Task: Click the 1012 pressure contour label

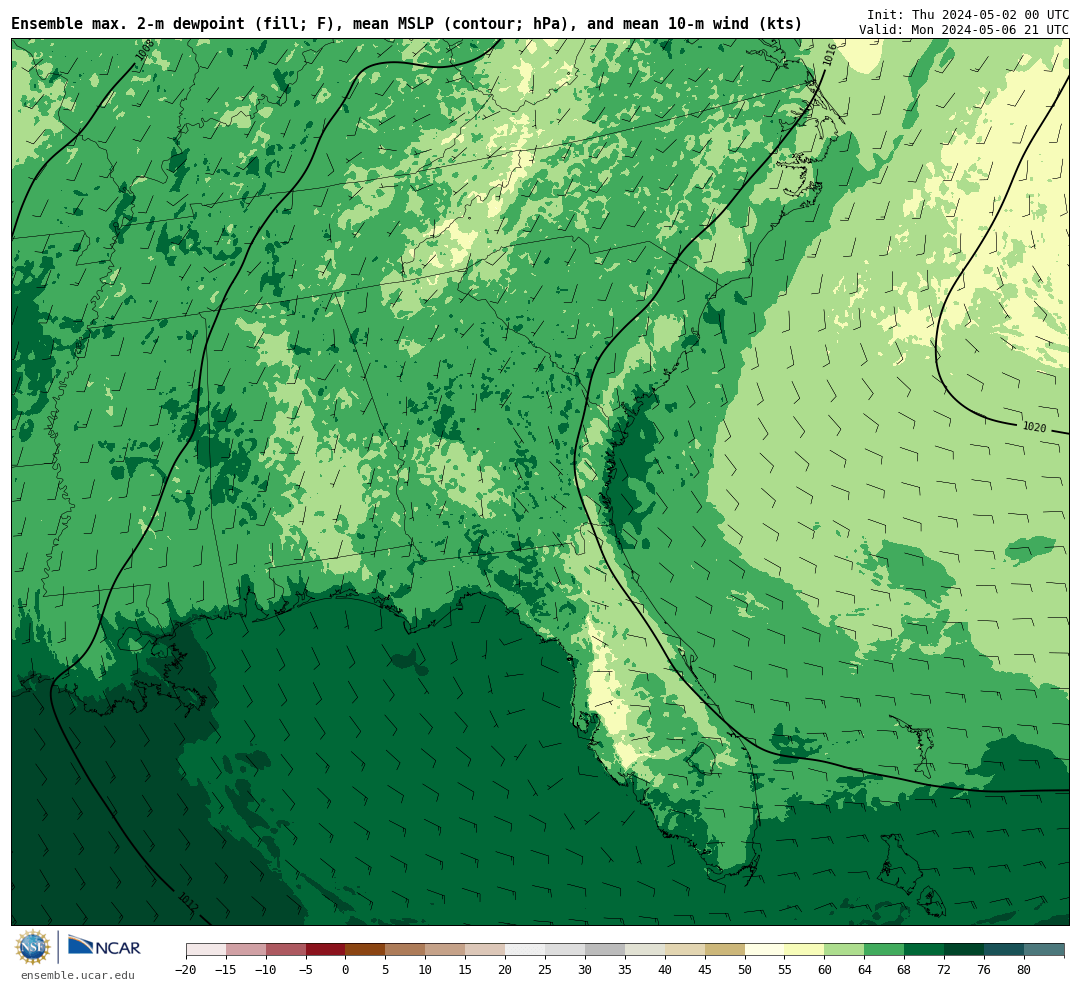Action: [x=188, y=900]
